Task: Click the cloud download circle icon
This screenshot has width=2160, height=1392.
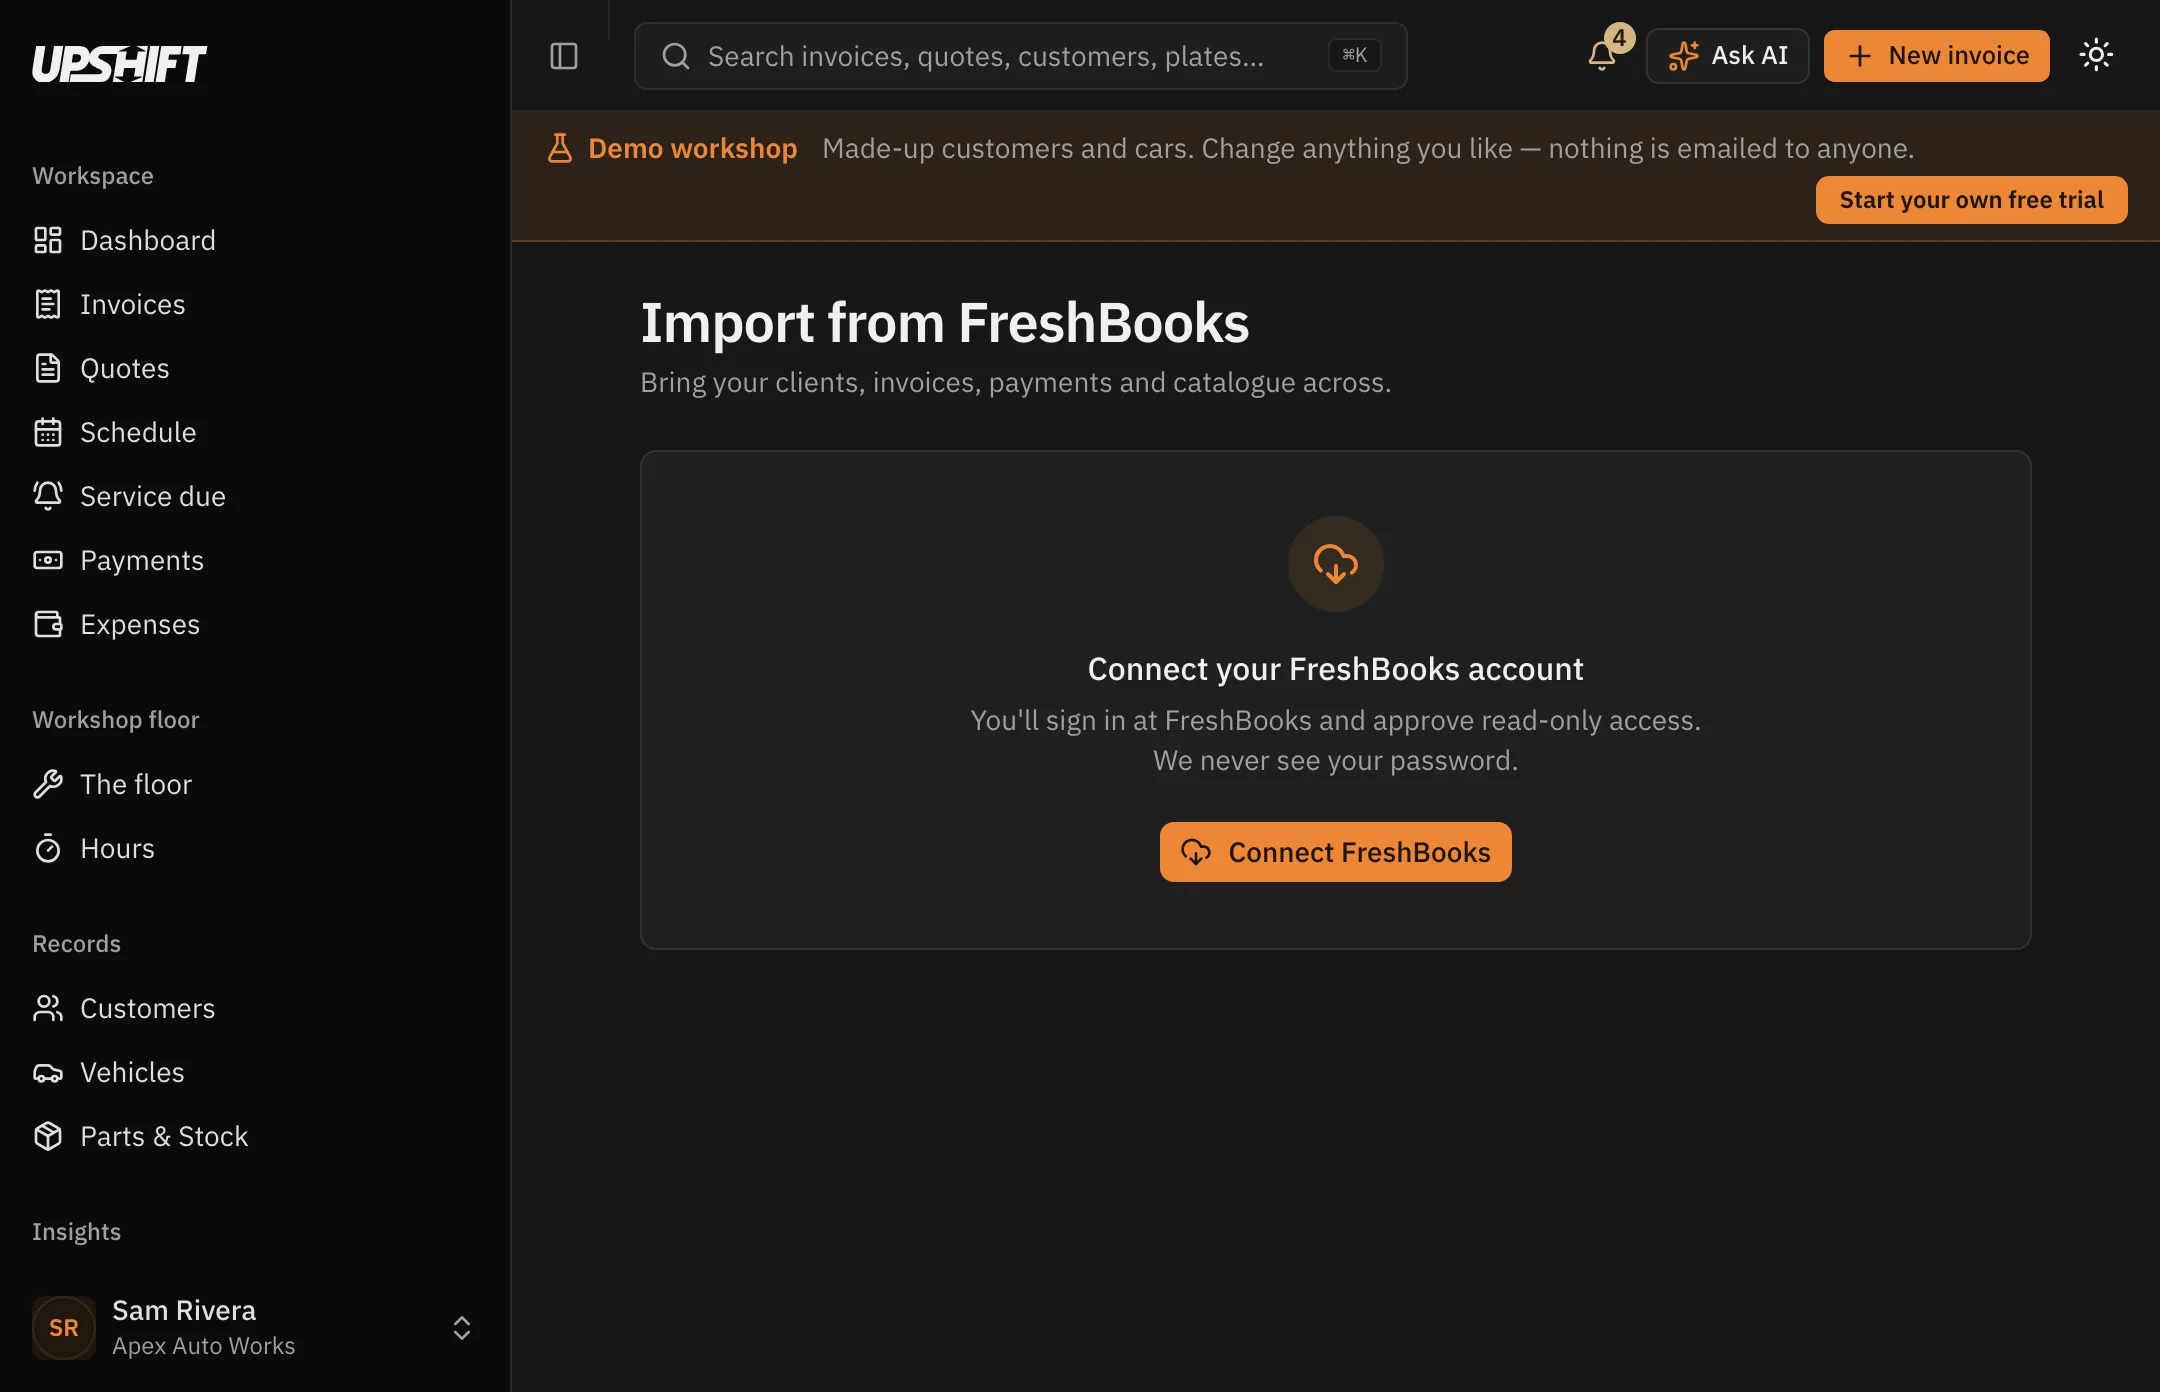Action: click(x=1336, y=564)
